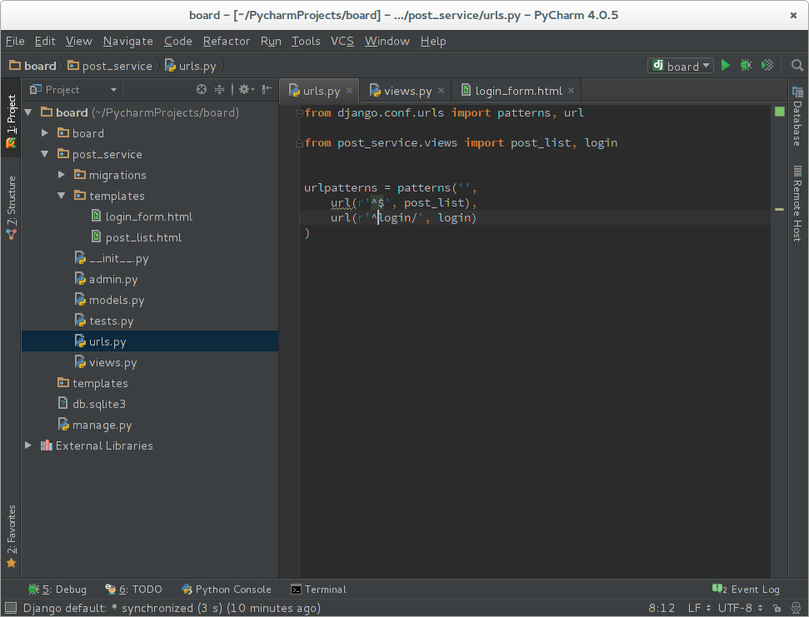Close the views.py tab

click(441, 91)
